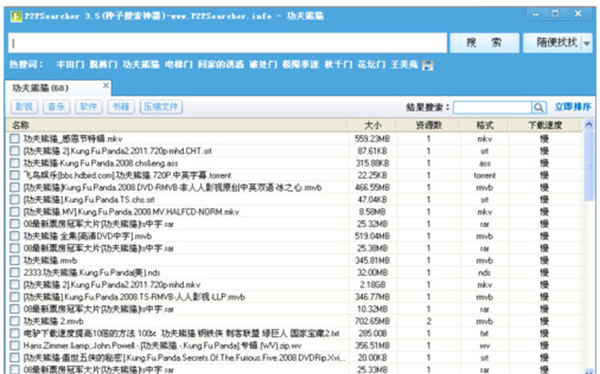Select the 功夫熊猫 (68) tab
This screenshot has height=374, width=600.
pos(57,88)
